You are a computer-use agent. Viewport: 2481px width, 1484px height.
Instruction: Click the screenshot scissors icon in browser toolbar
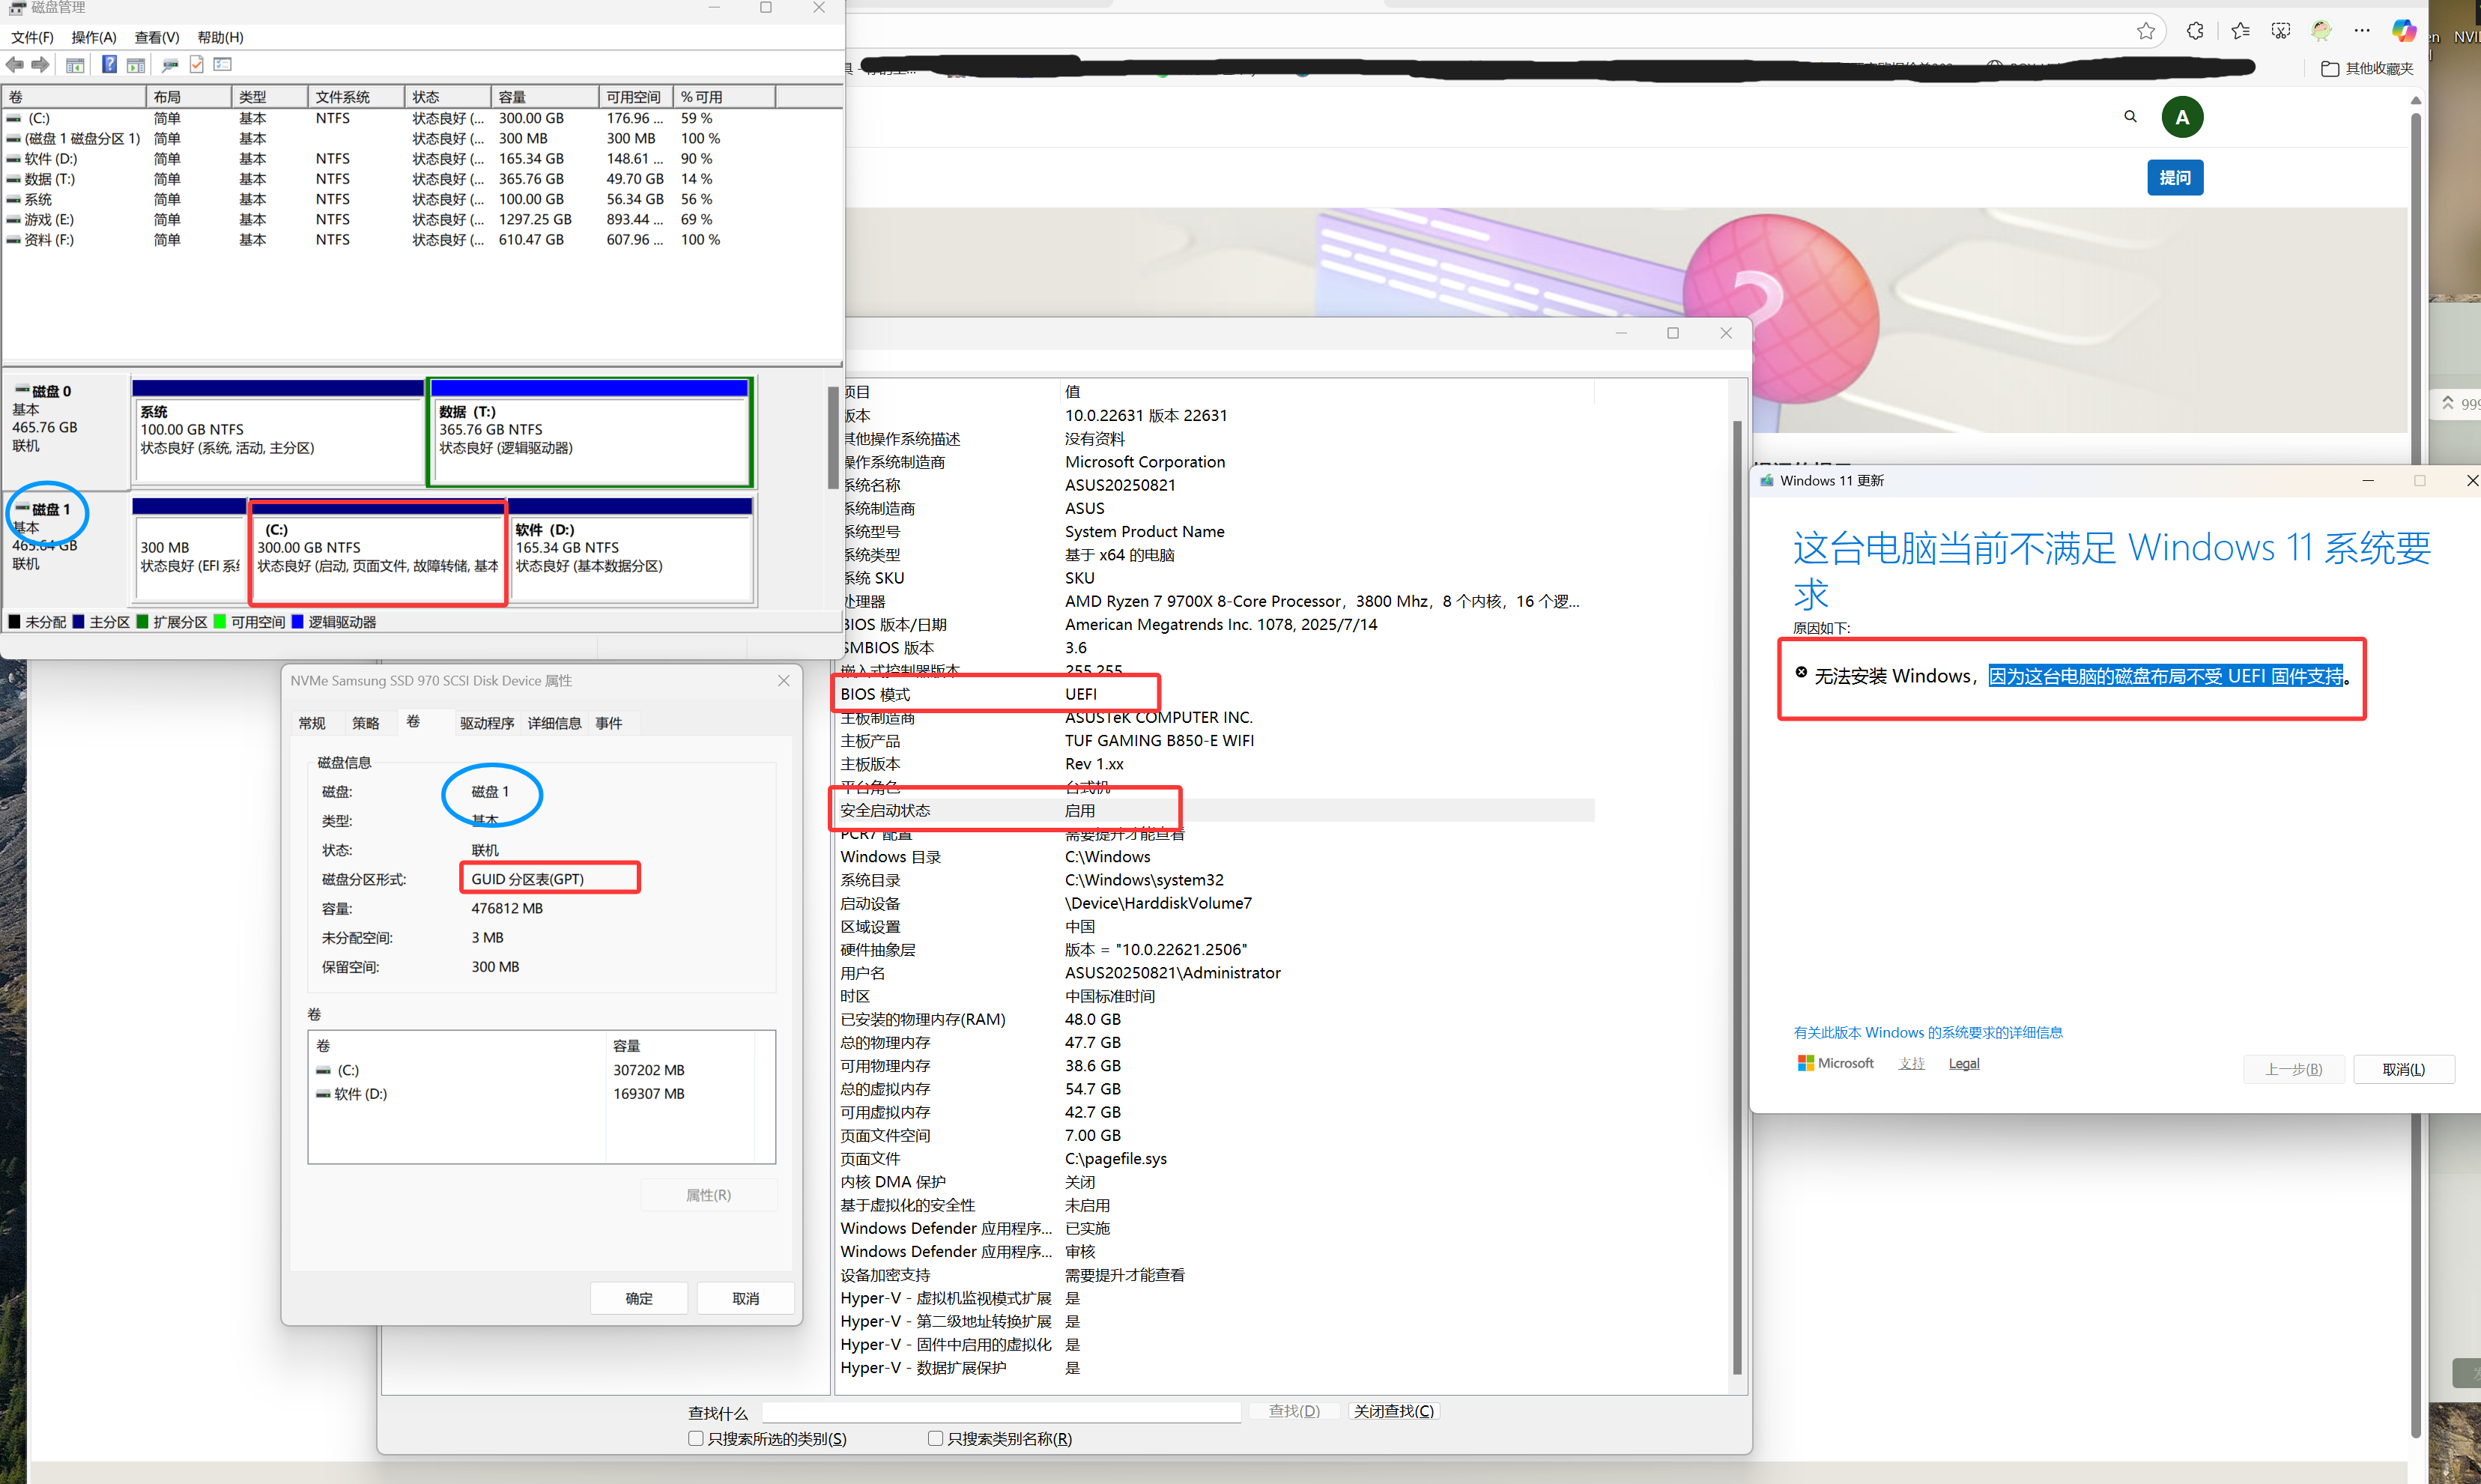2281,31
